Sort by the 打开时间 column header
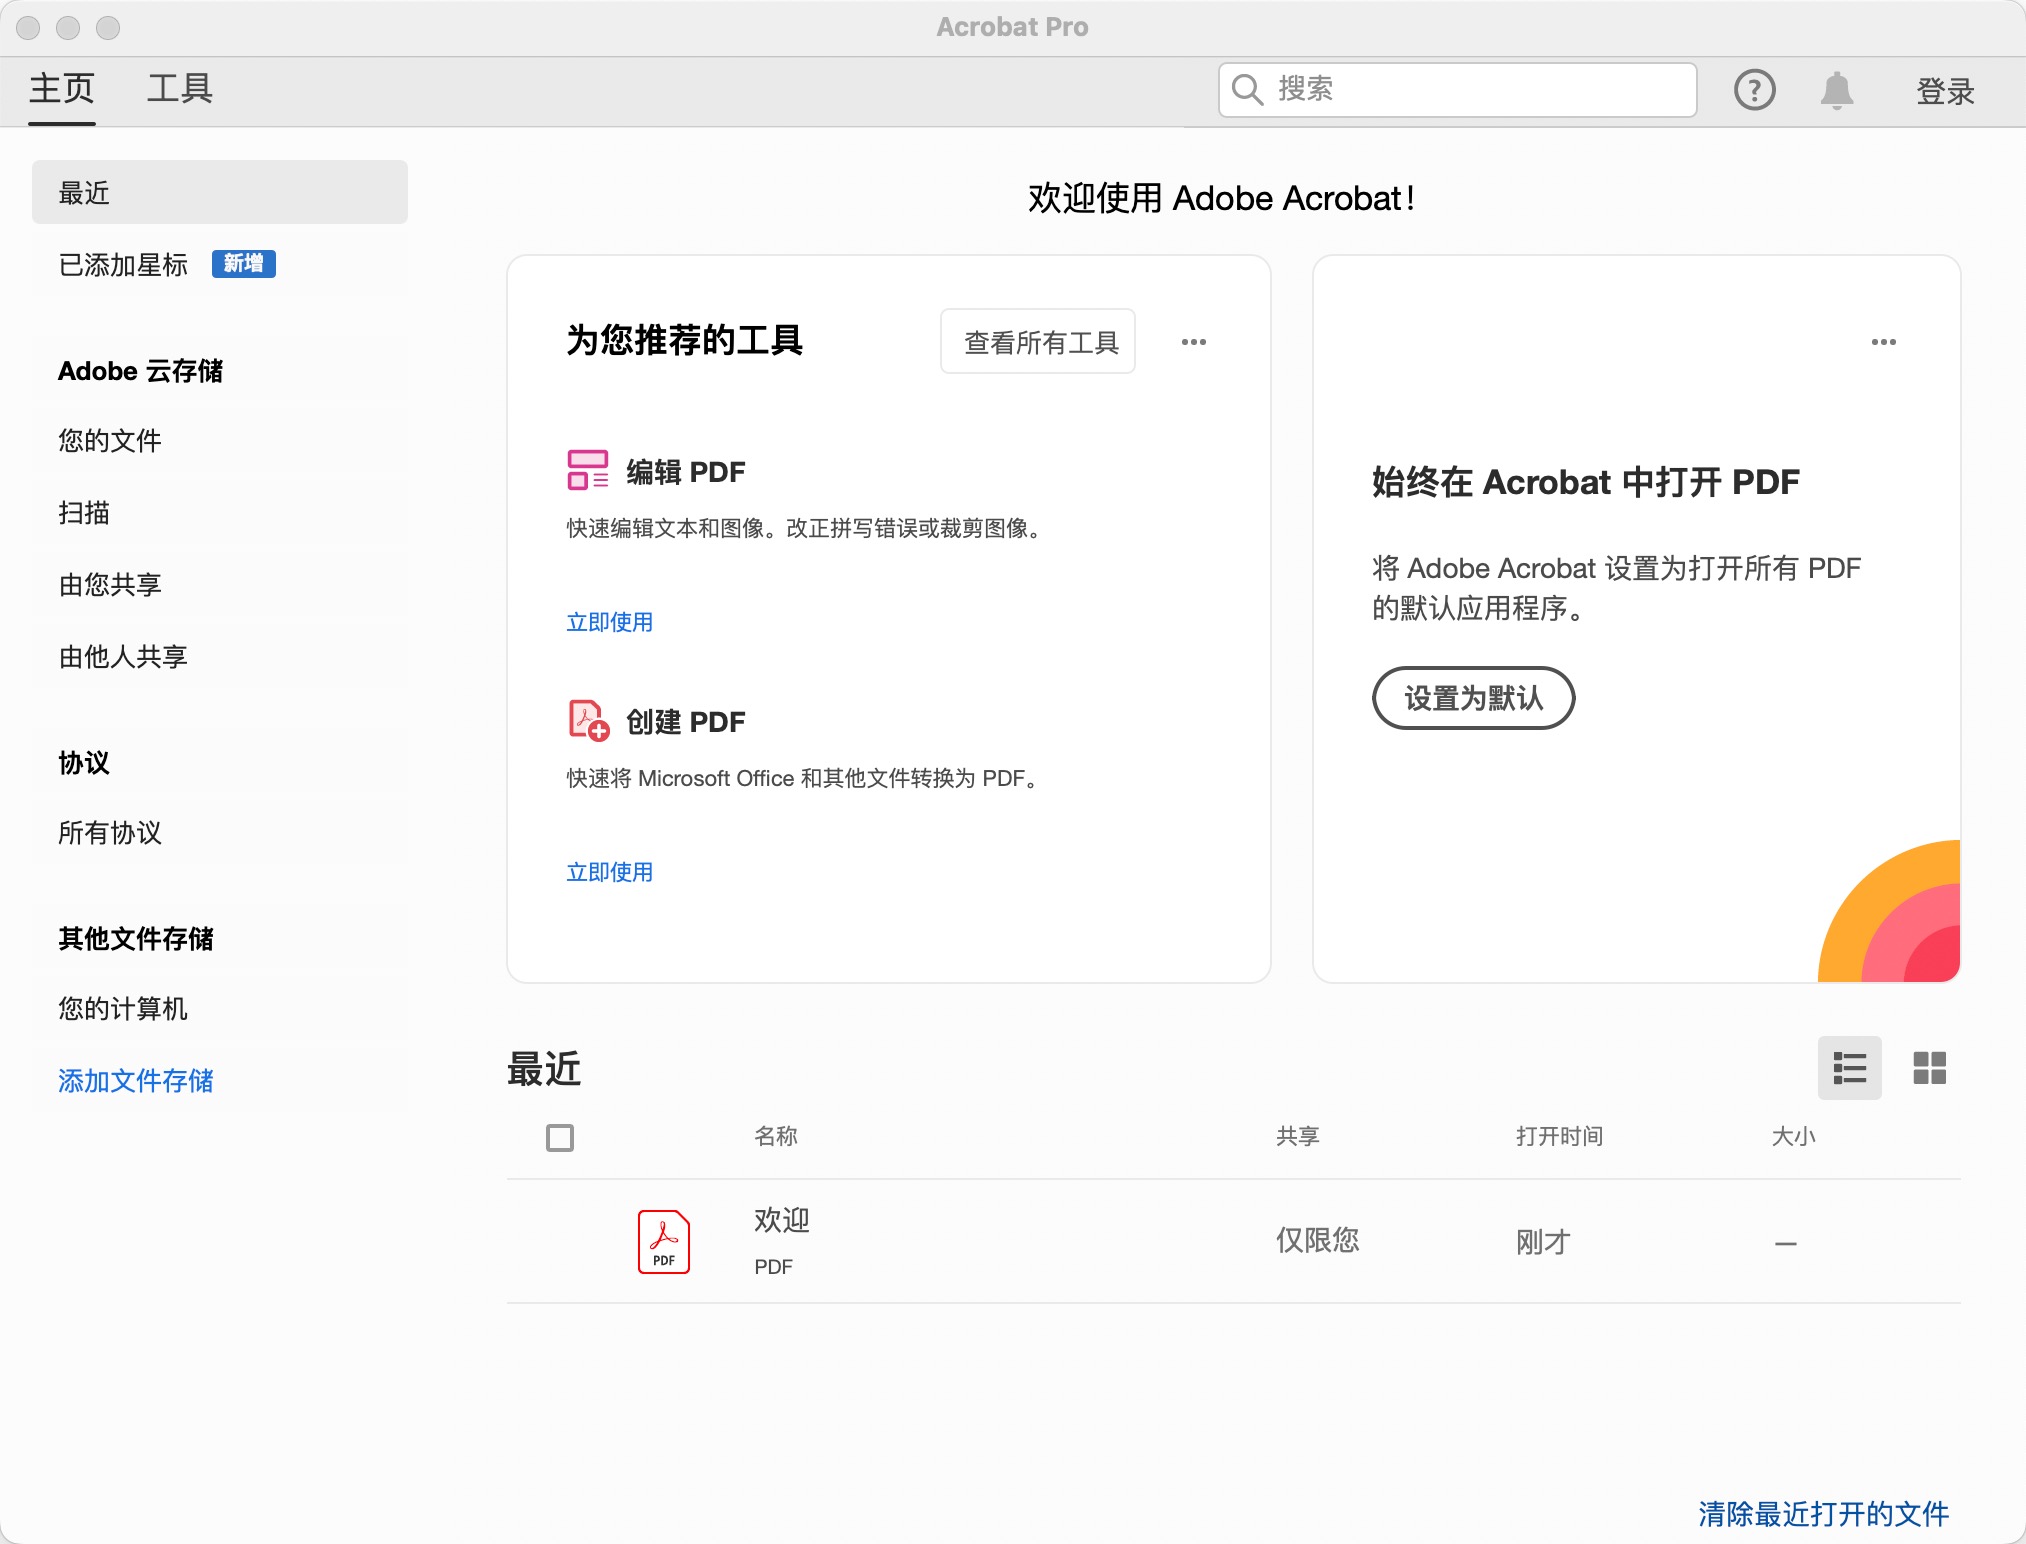Image resolution: width=2026 pixels, height=1544 pixels. [x=1559, y=1136]
